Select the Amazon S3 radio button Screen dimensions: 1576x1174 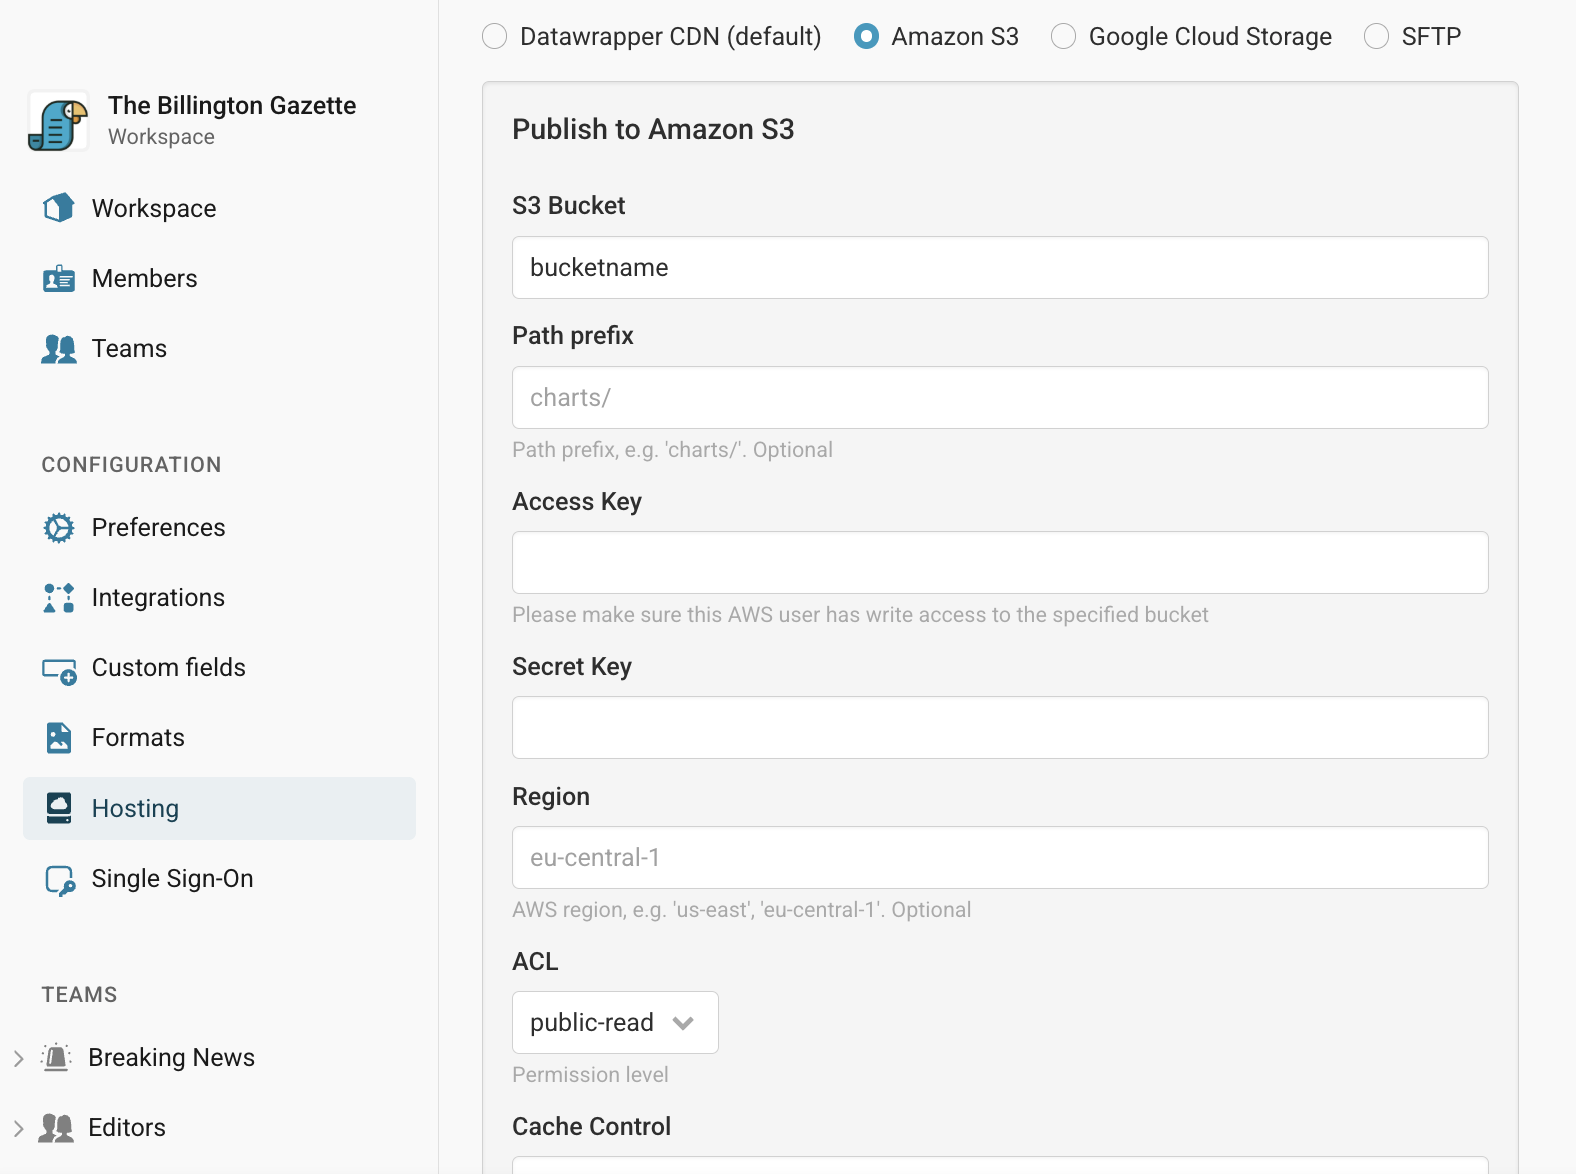(866, 37)
